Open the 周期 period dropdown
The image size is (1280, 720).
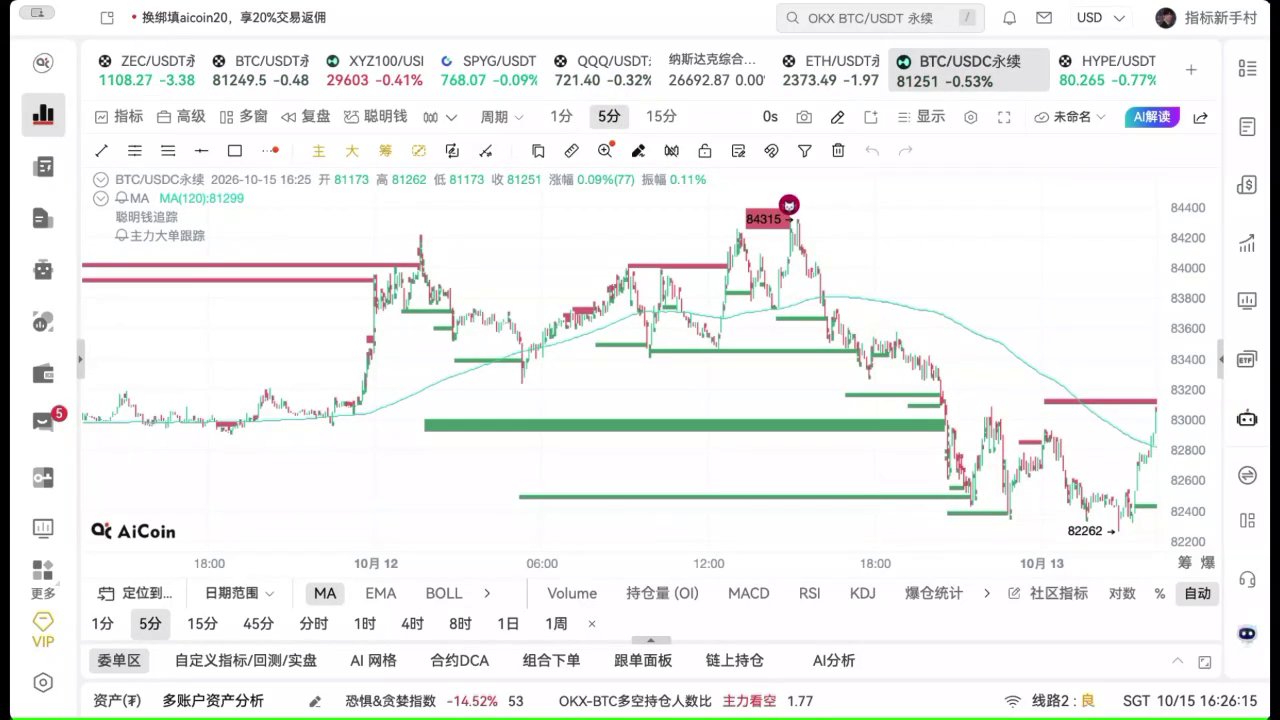tap(502, 117)
